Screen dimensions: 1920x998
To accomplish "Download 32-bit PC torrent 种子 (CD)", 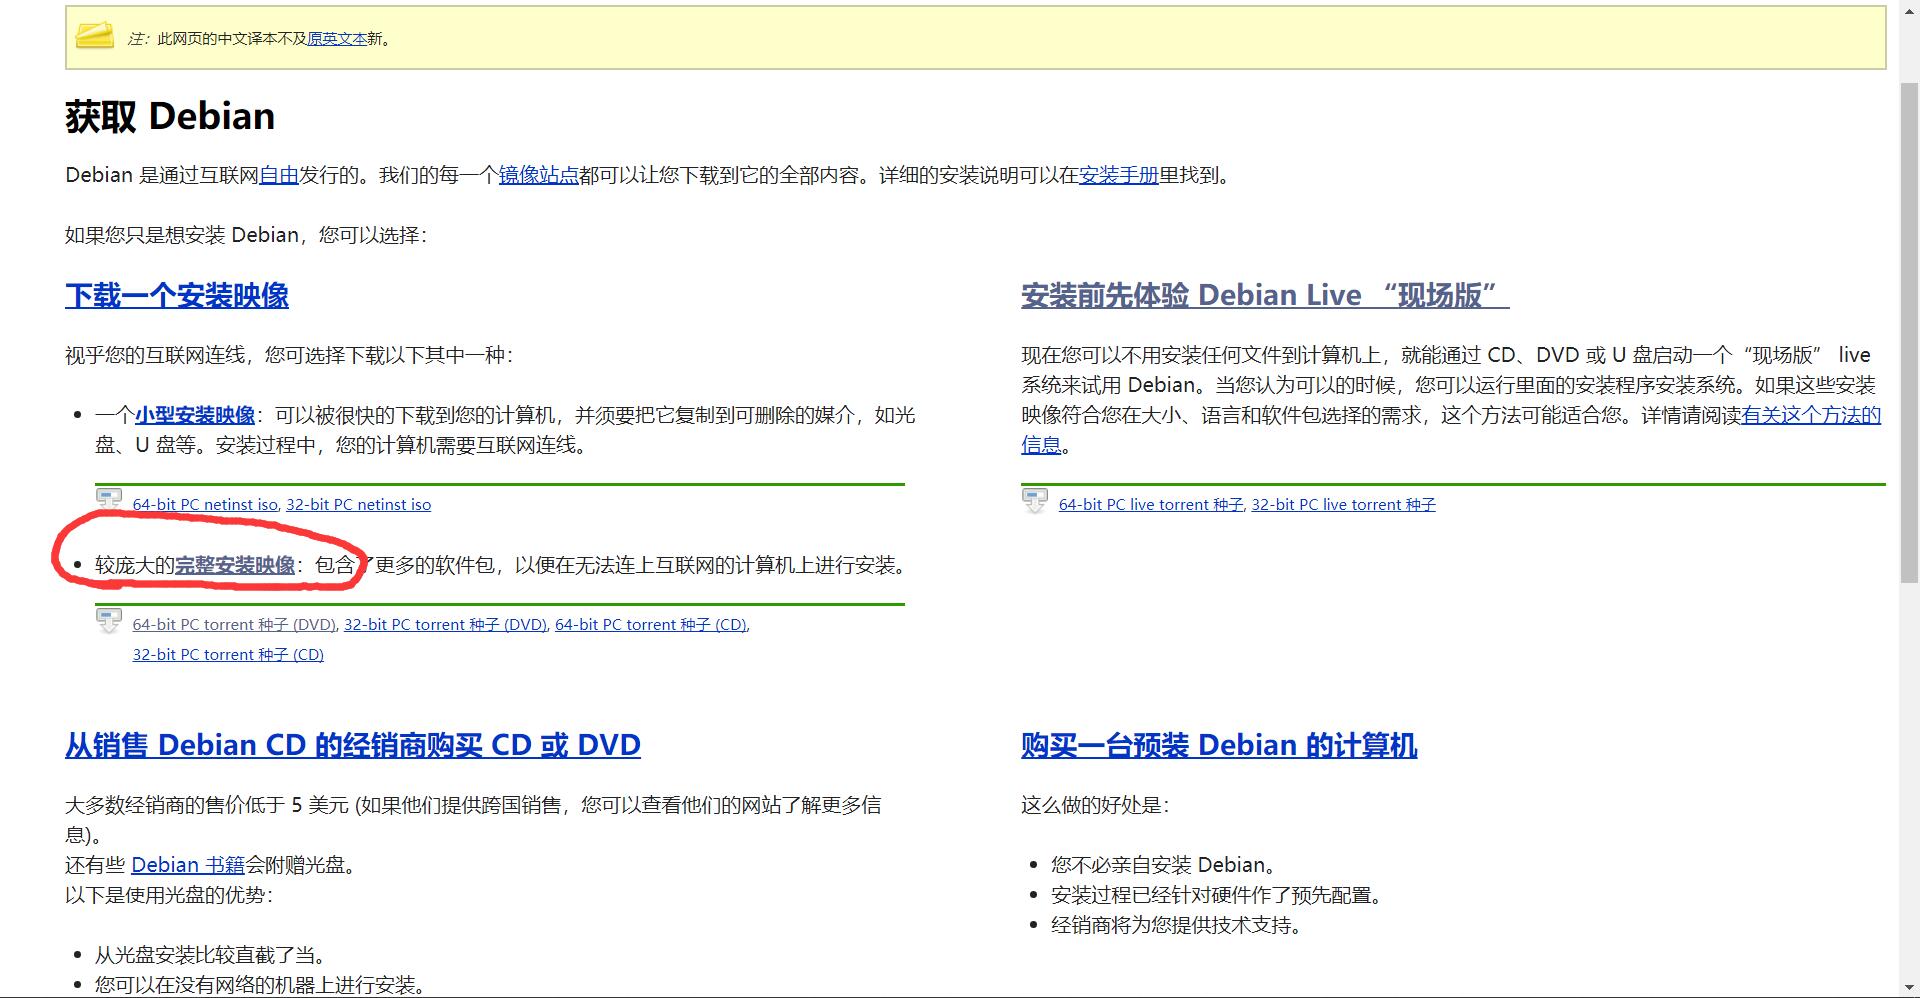I will [x=228, y=655].
